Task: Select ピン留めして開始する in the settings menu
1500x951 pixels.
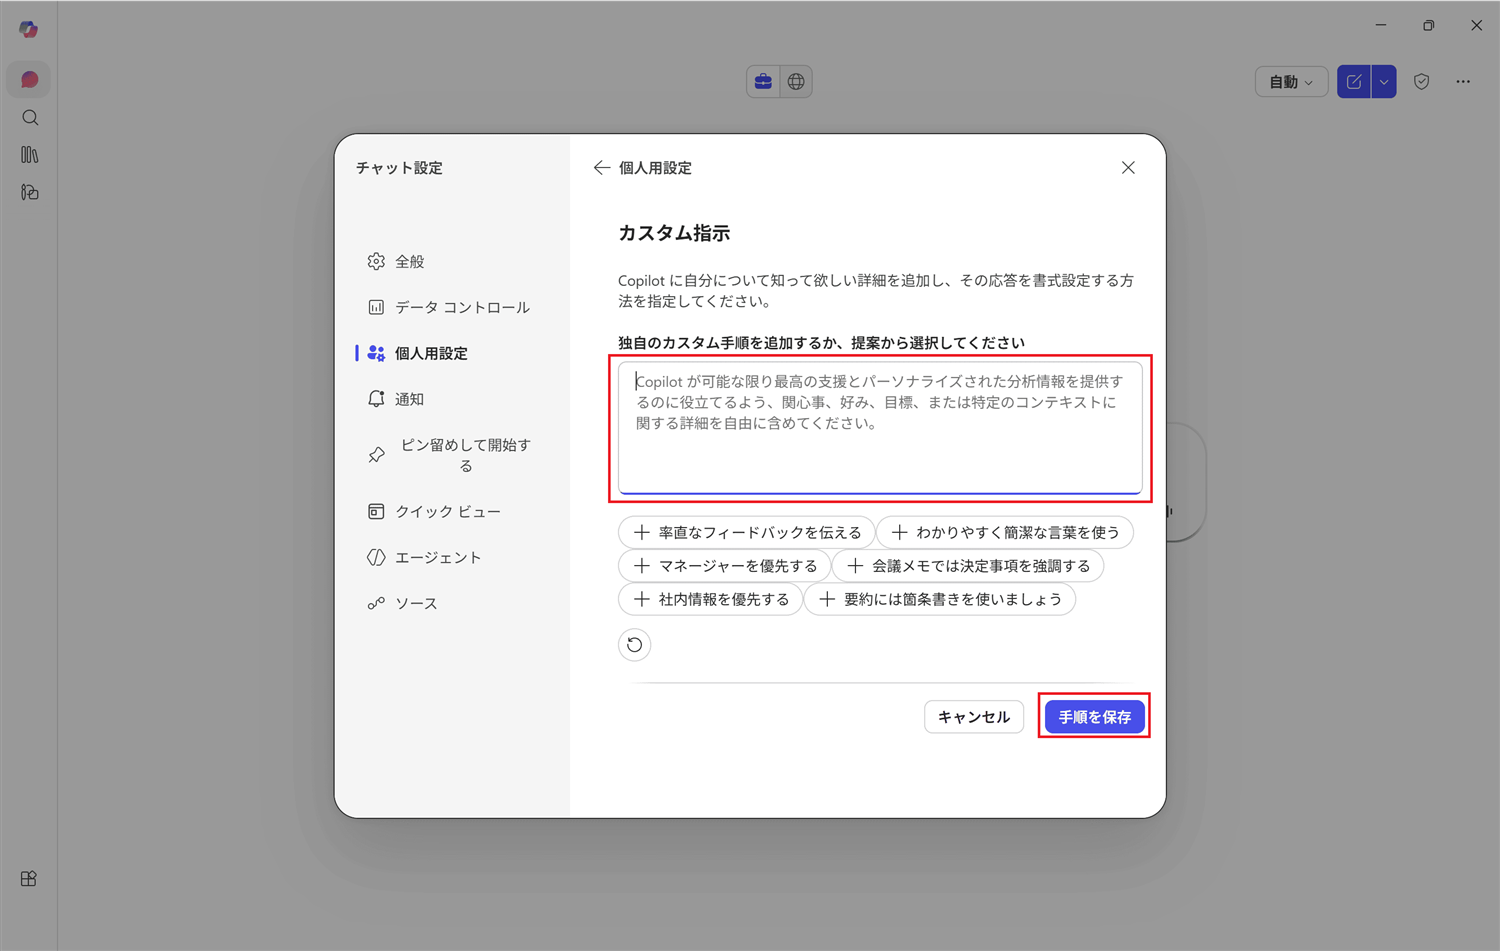Action: tap(450, 455)
